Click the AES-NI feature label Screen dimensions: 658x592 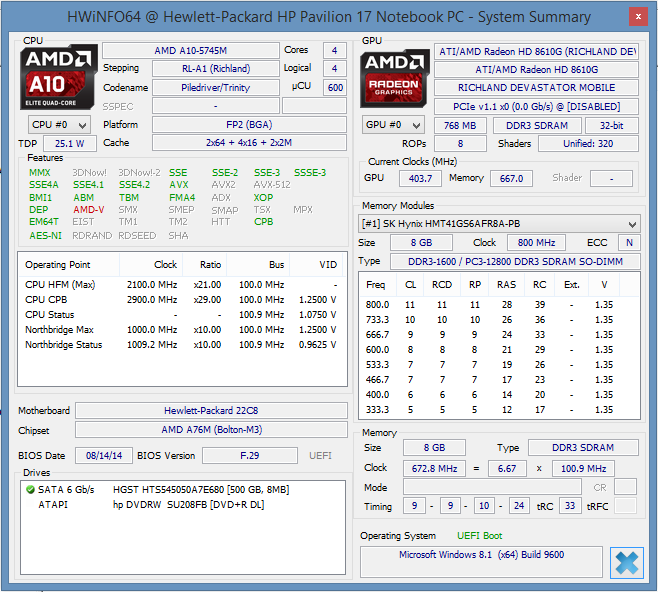(x=45, y=236)
